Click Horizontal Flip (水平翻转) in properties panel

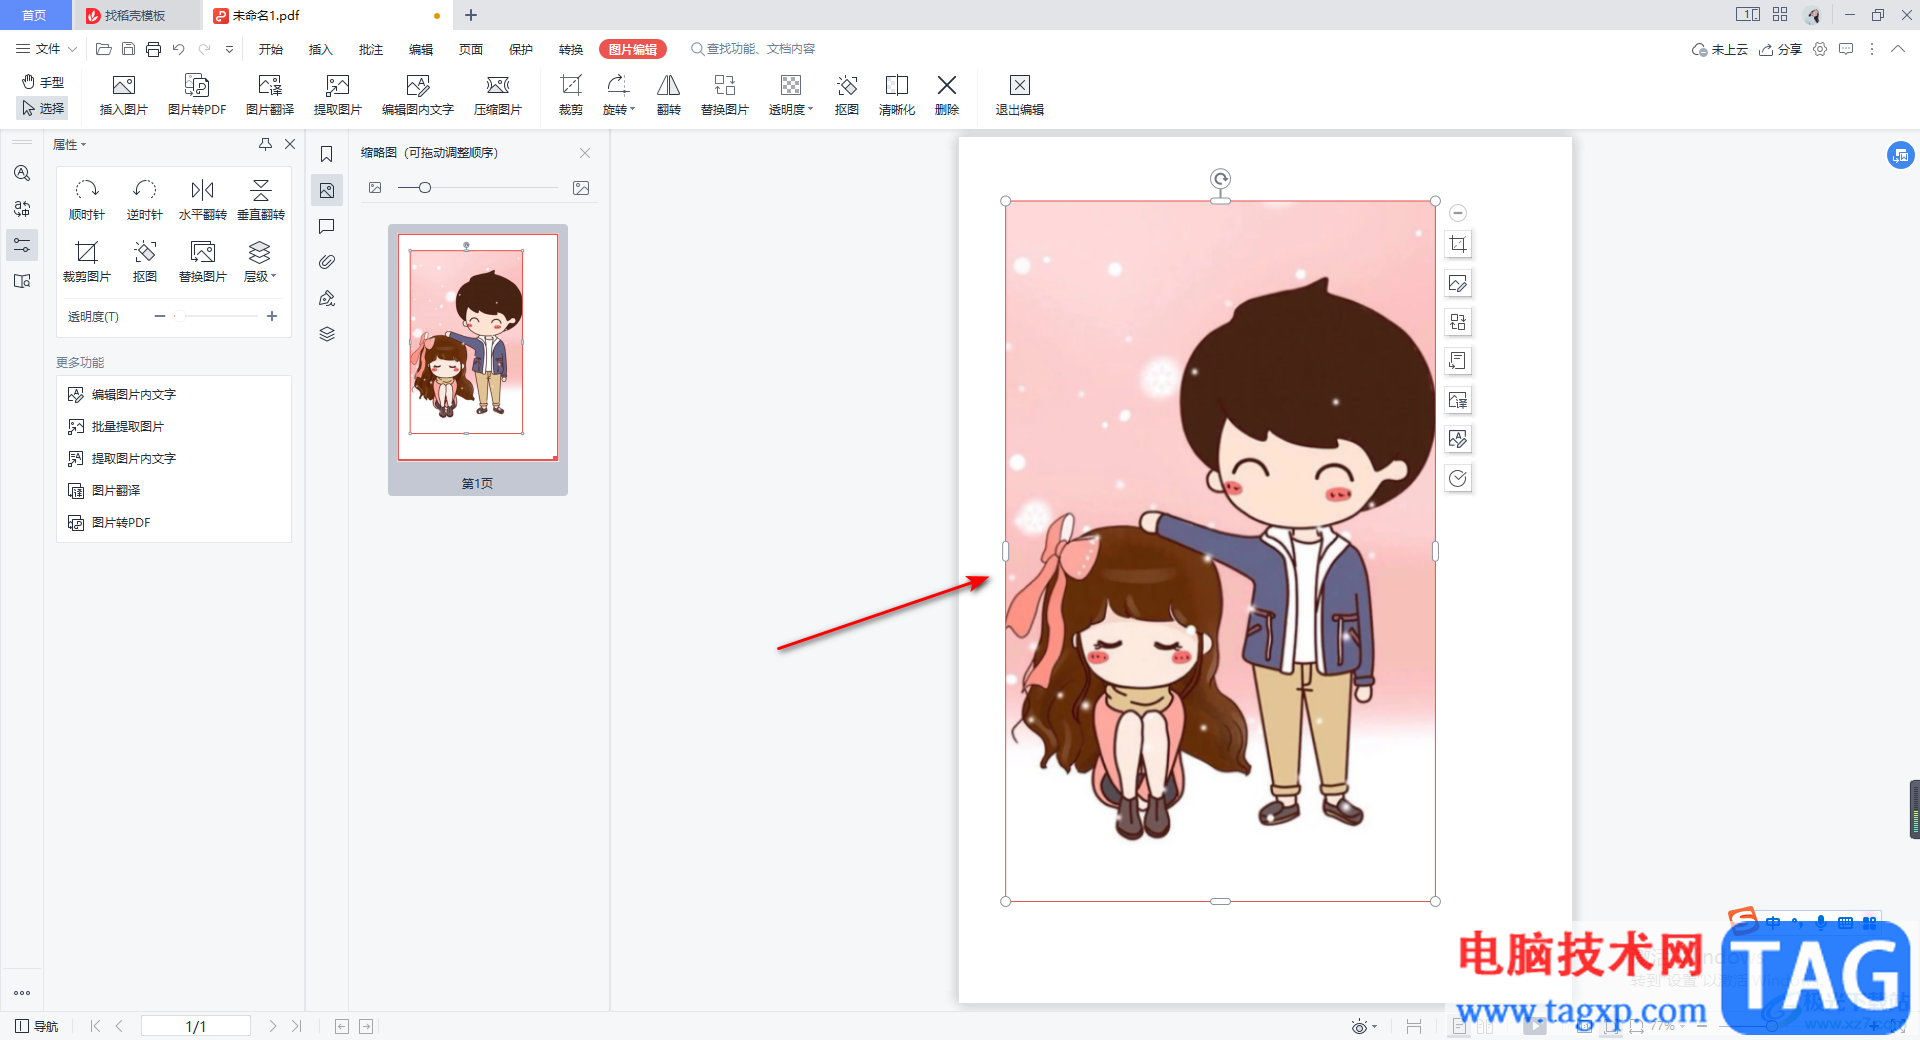(203, 200)
